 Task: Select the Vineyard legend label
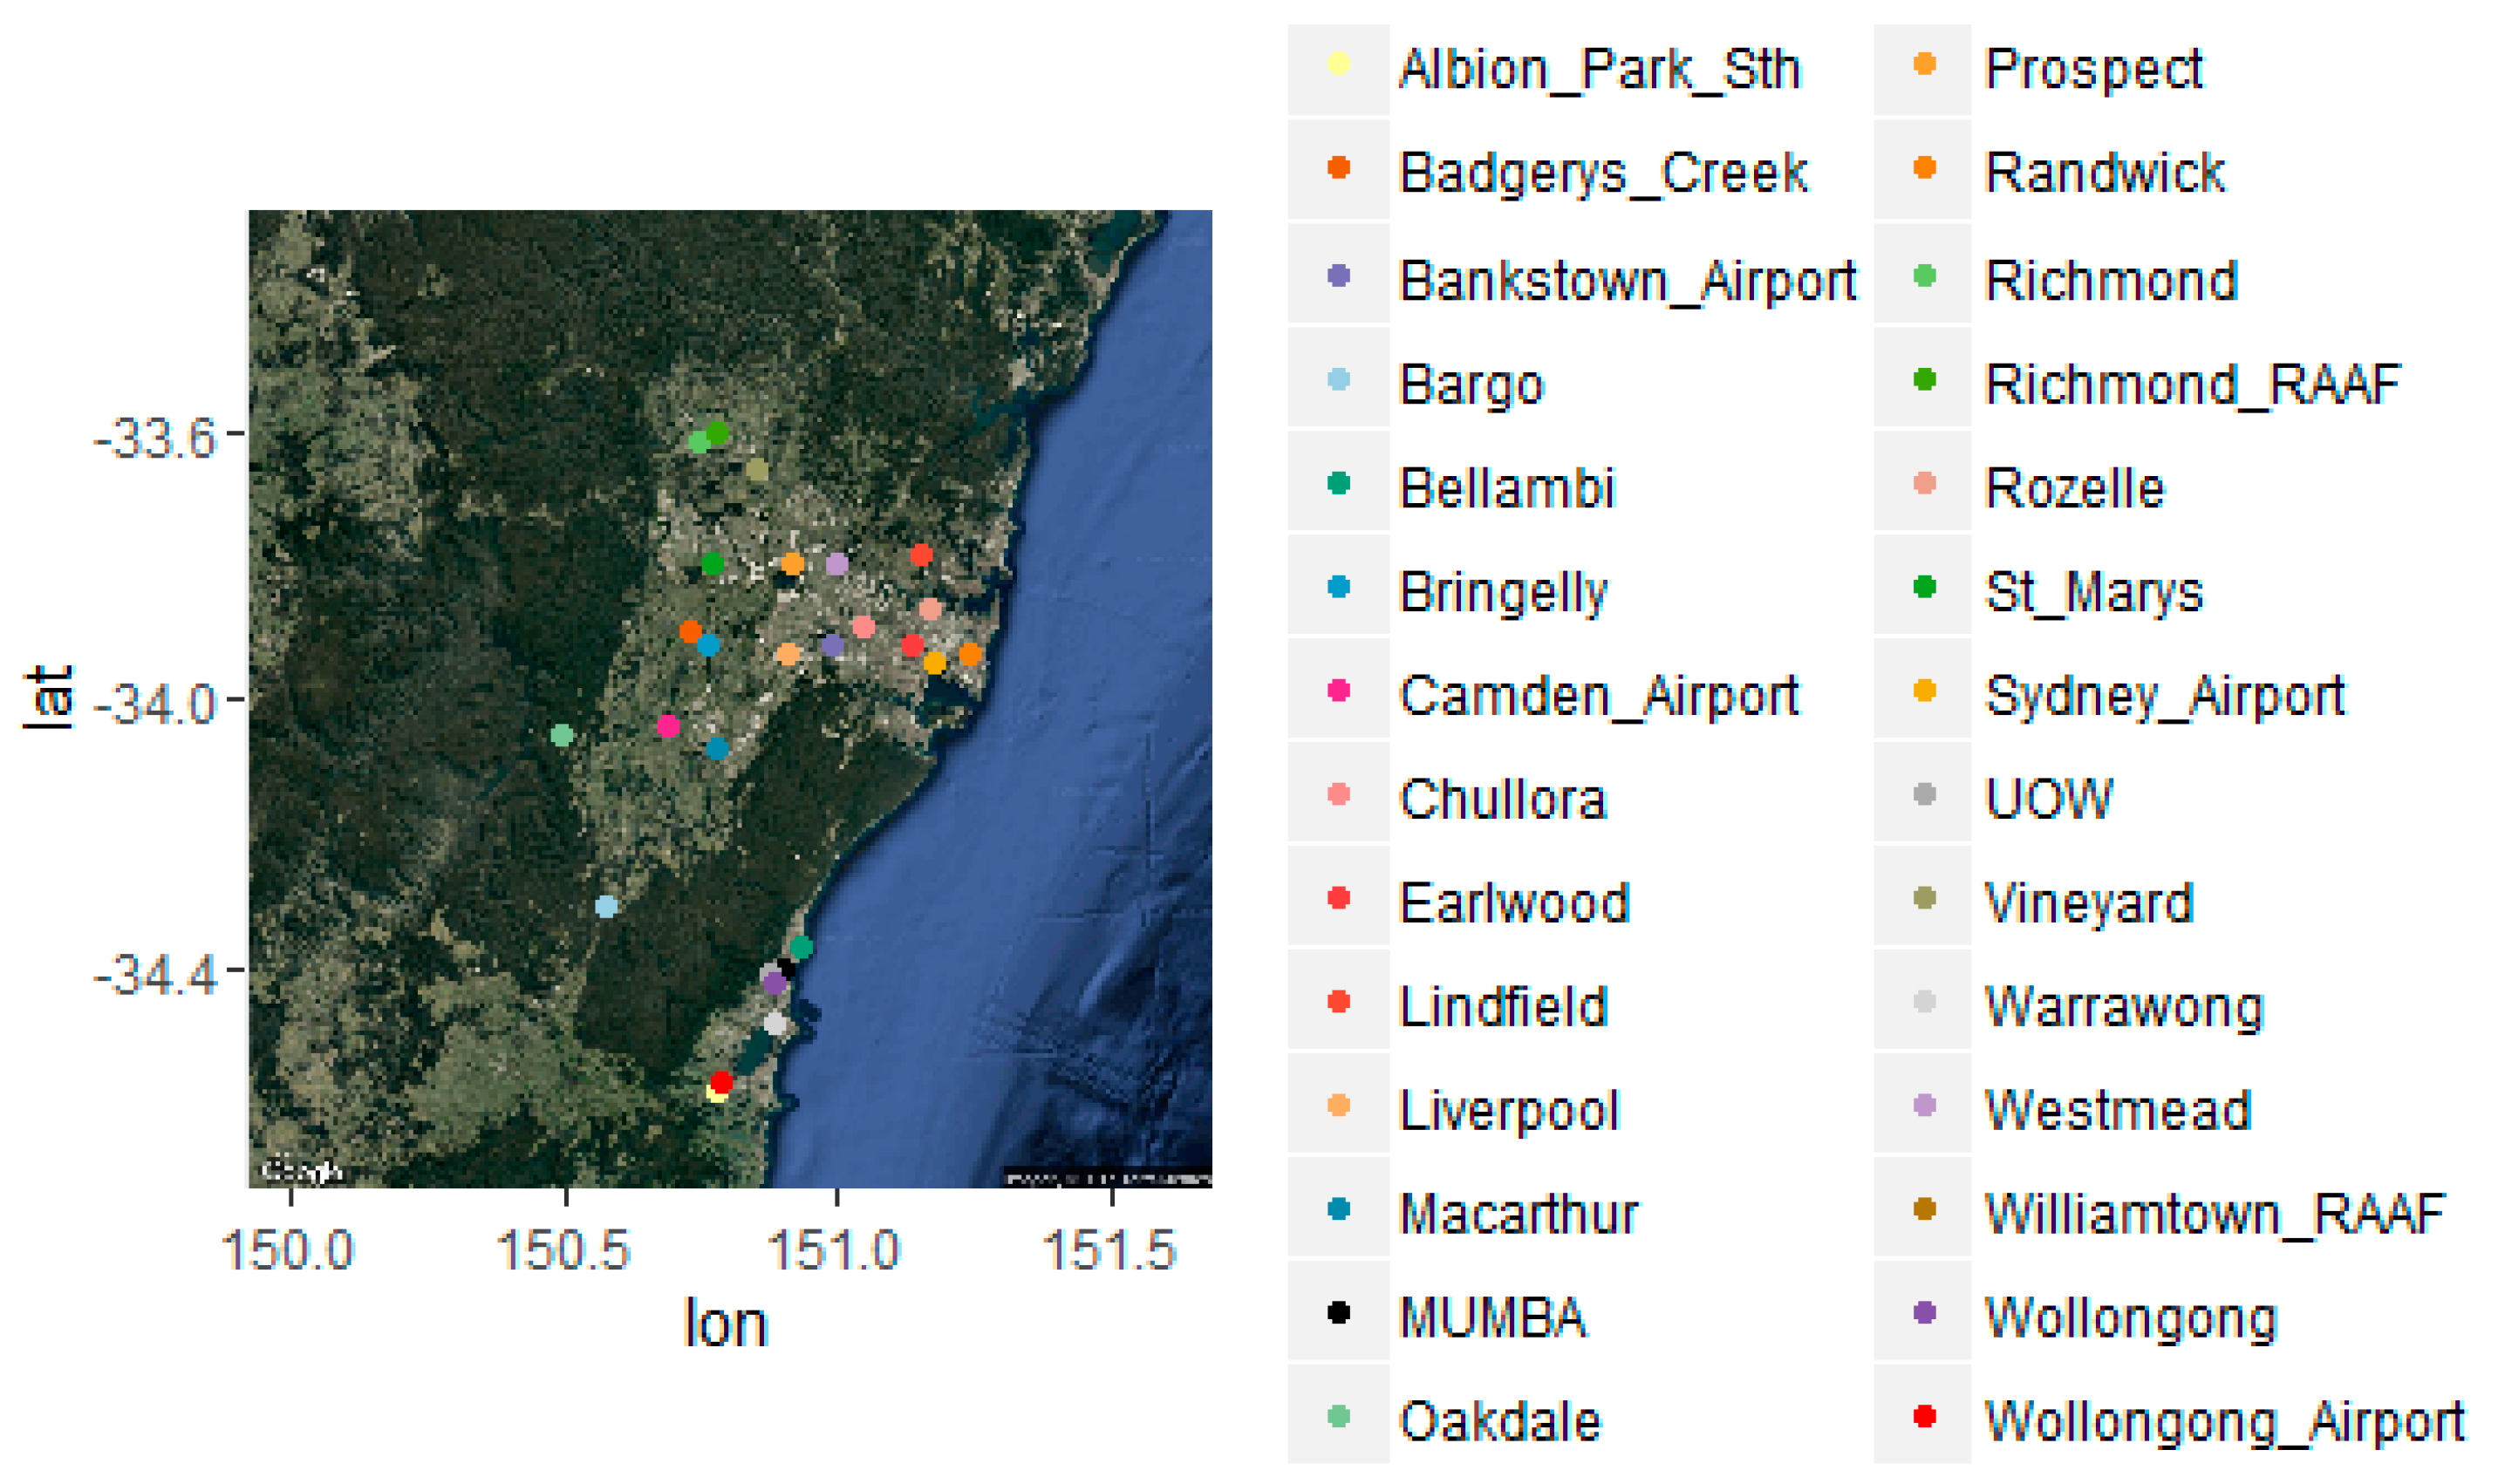[x=2089, y=903]
